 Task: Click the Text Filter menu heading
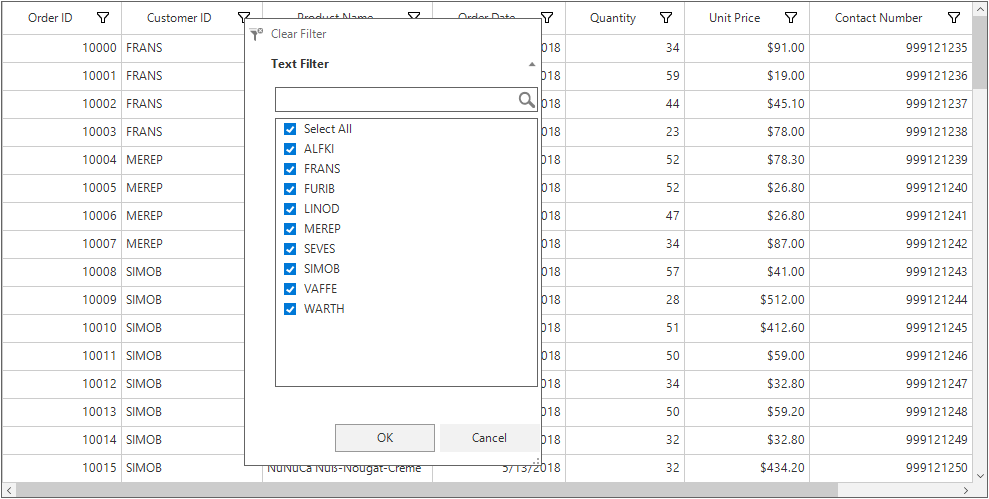300,64
